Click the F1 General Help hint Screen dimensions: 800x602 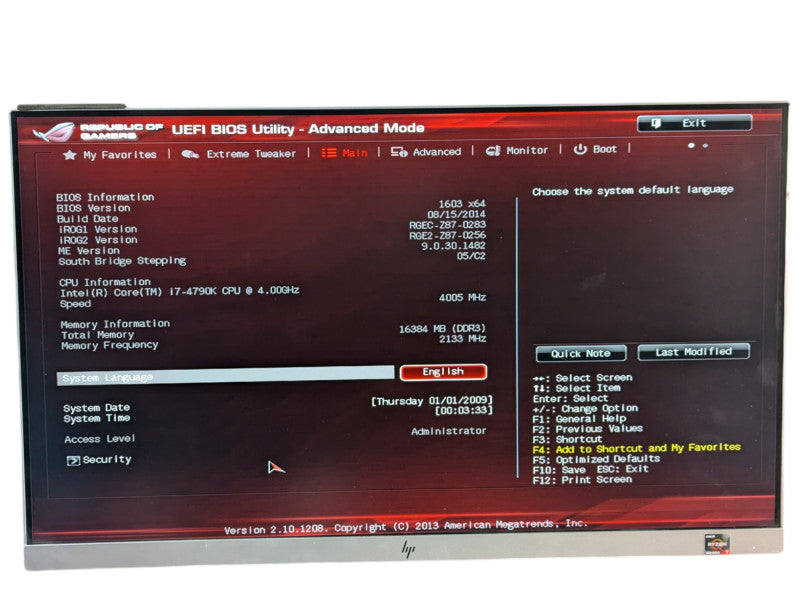(579, 419)
